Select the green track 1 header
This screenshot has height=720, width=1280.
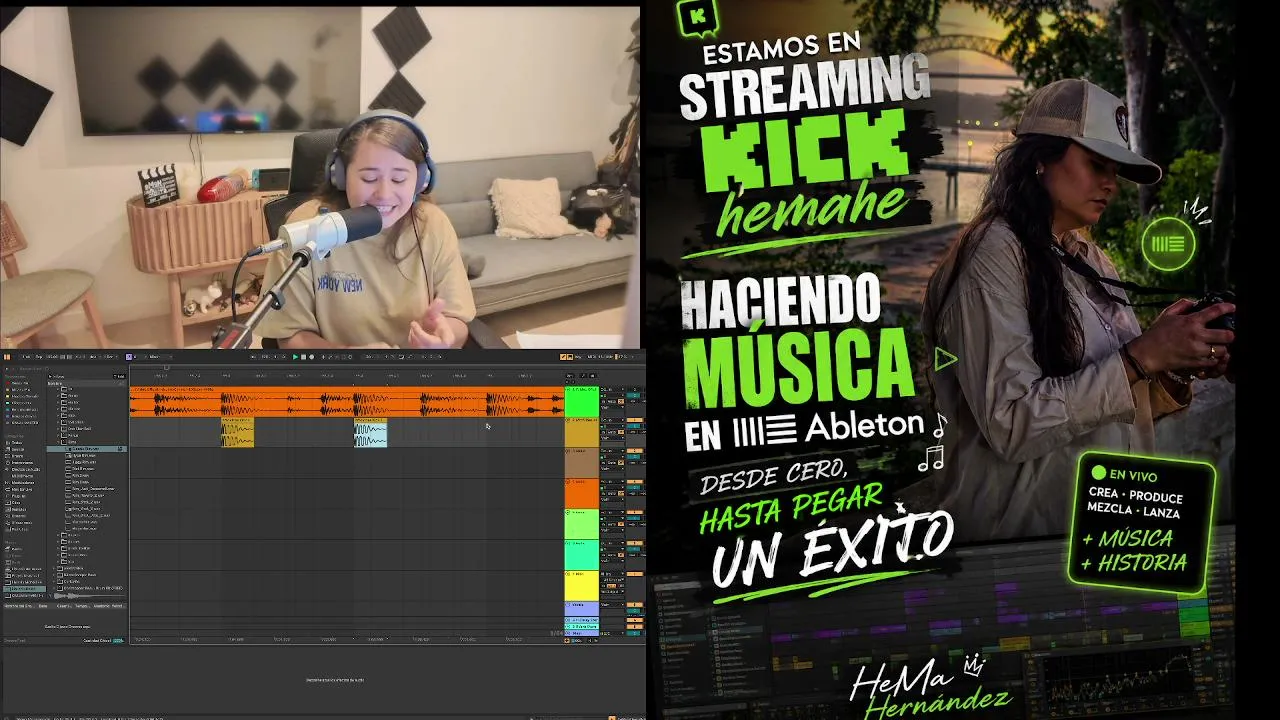pos(581,403)
